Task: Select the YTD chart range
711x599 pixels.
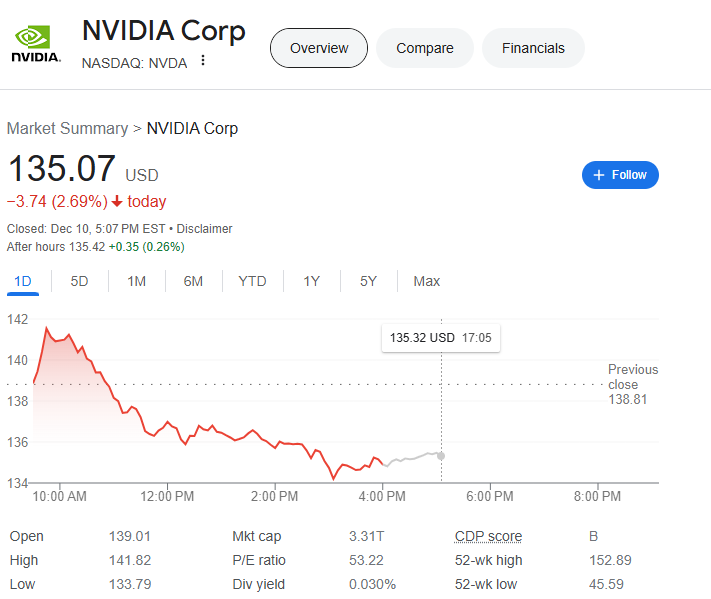Action: tap(252, 281)
